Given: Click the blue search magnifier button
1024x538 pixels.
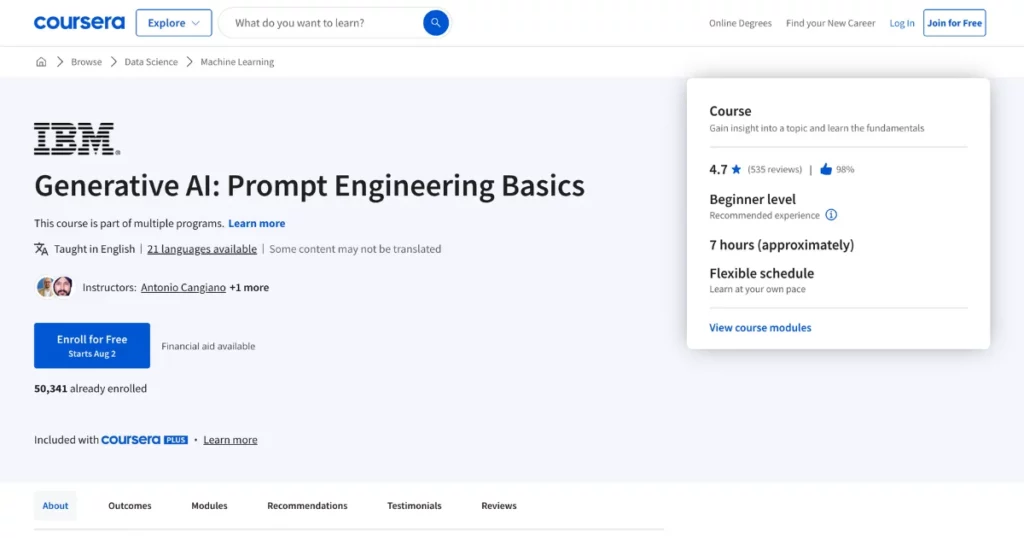Looking at the screenshot, I should coord(436,23).
